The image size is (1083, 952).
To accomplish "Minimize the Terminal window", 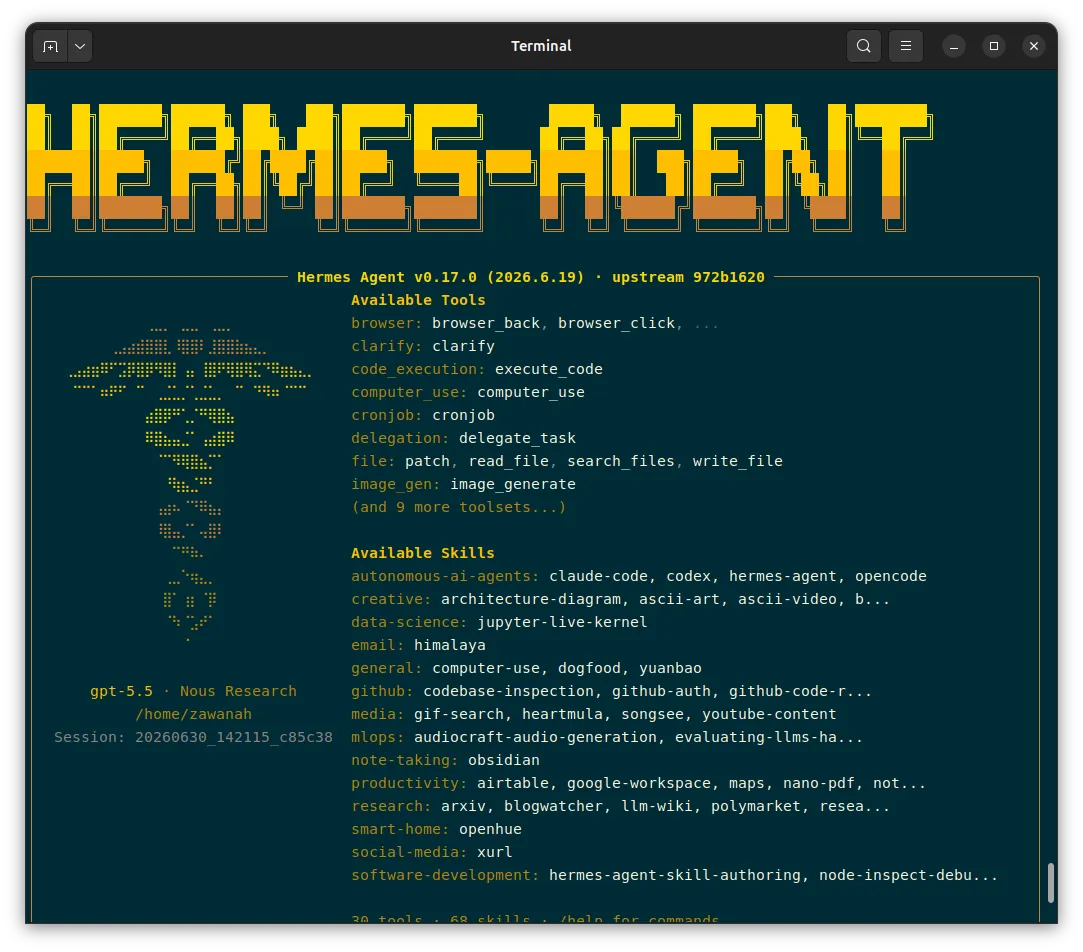I will click(x=954, y=46).
